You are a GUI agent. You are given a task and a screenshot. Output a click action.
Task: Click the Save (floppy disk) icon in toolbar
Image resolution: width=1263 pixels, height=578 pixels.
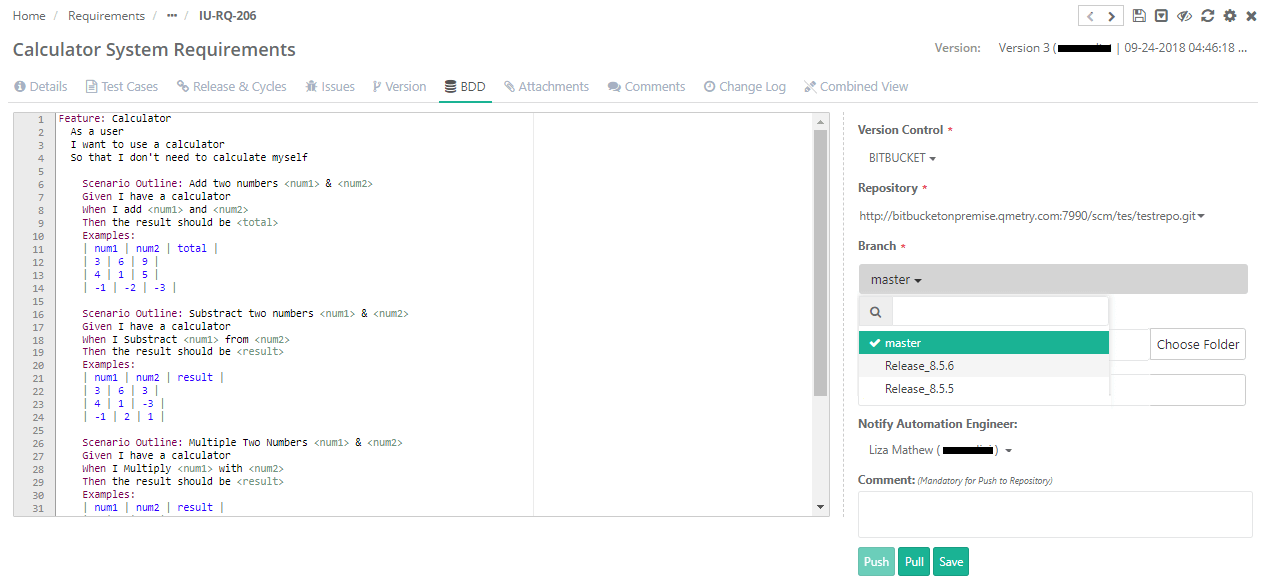pos(1139,15)
